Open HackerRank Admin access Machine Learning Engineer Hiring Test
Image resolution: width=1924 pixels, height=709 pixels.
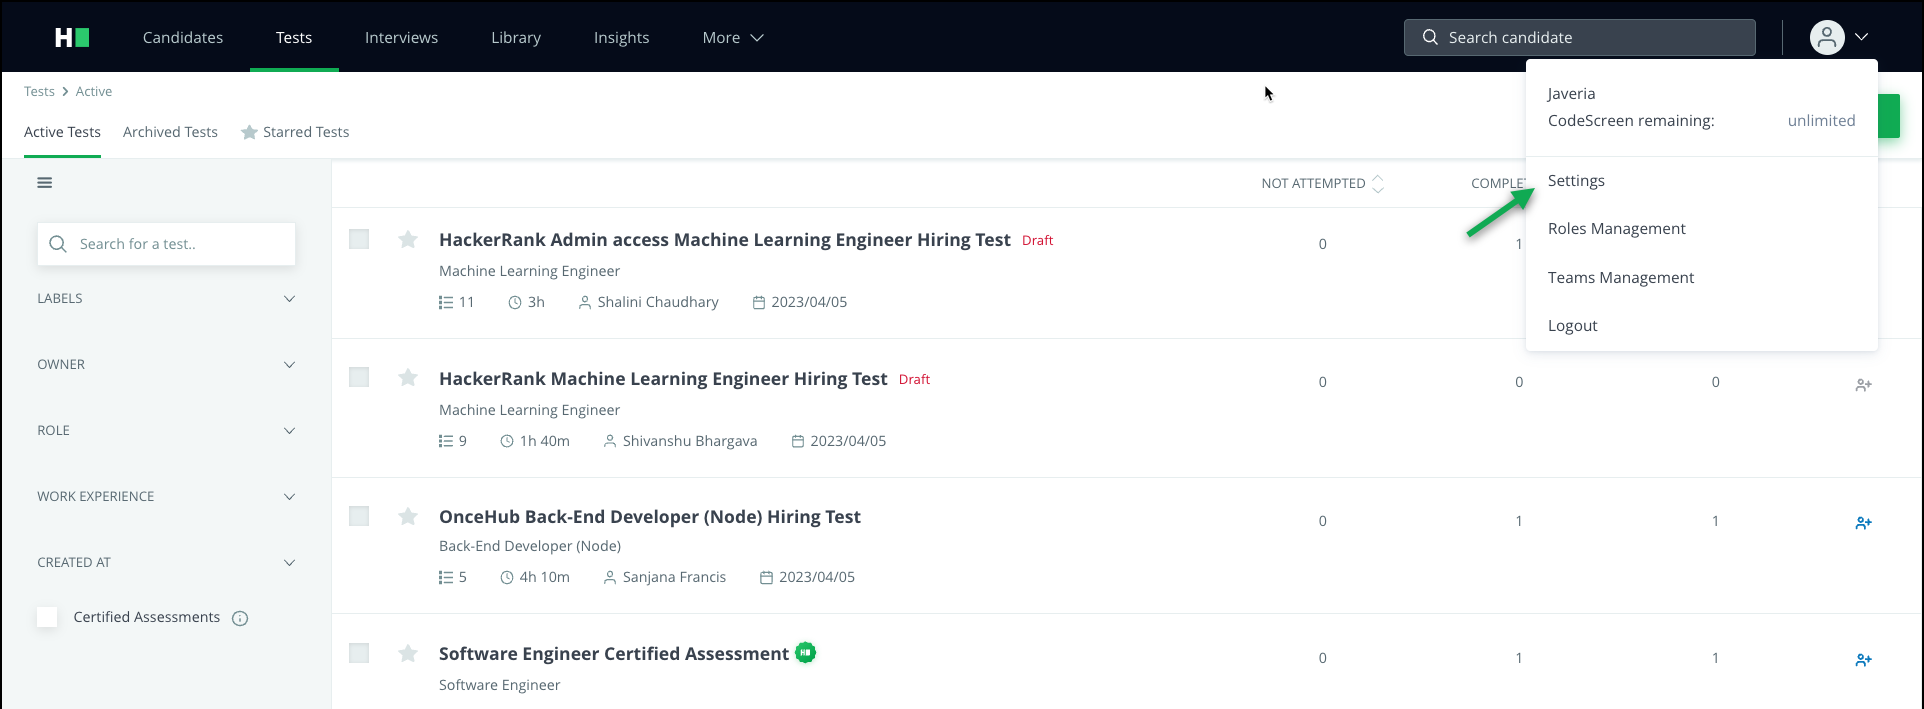[725, 240]
